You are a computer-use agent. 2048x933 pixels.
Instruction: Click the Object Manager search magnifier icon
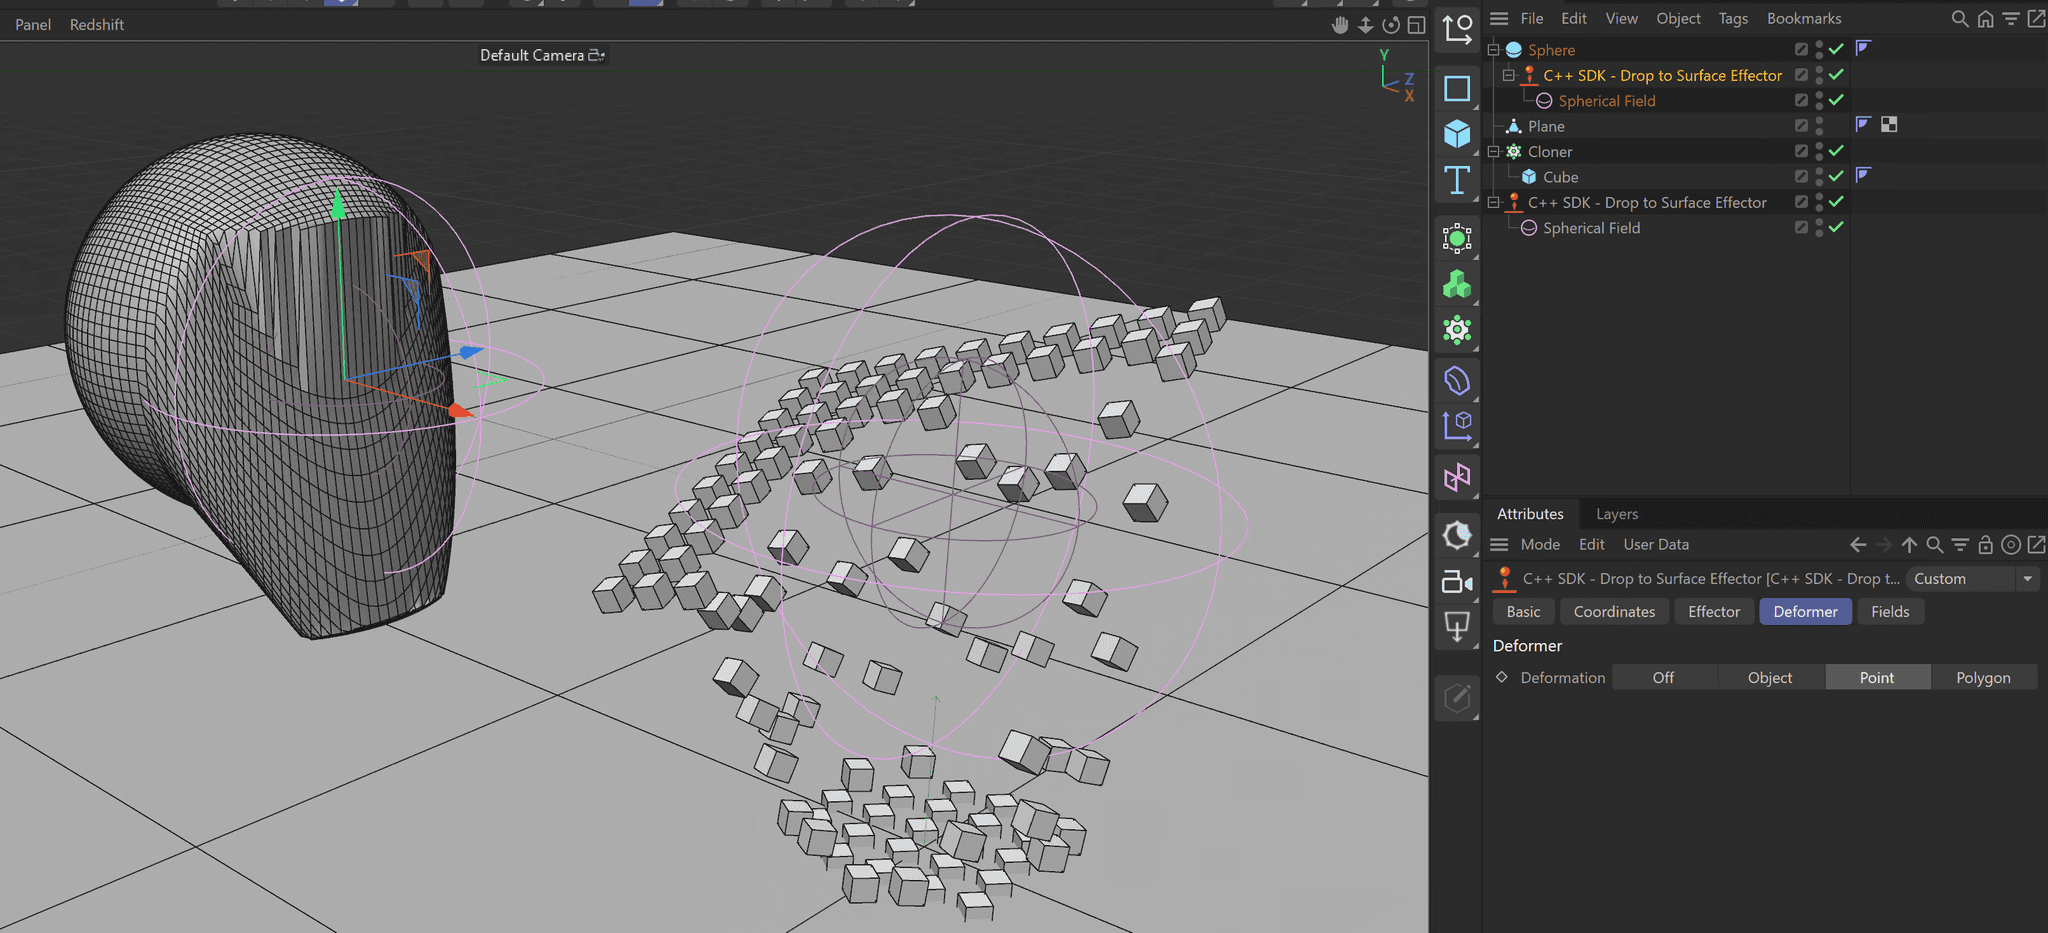click(x=1960, y=19)
